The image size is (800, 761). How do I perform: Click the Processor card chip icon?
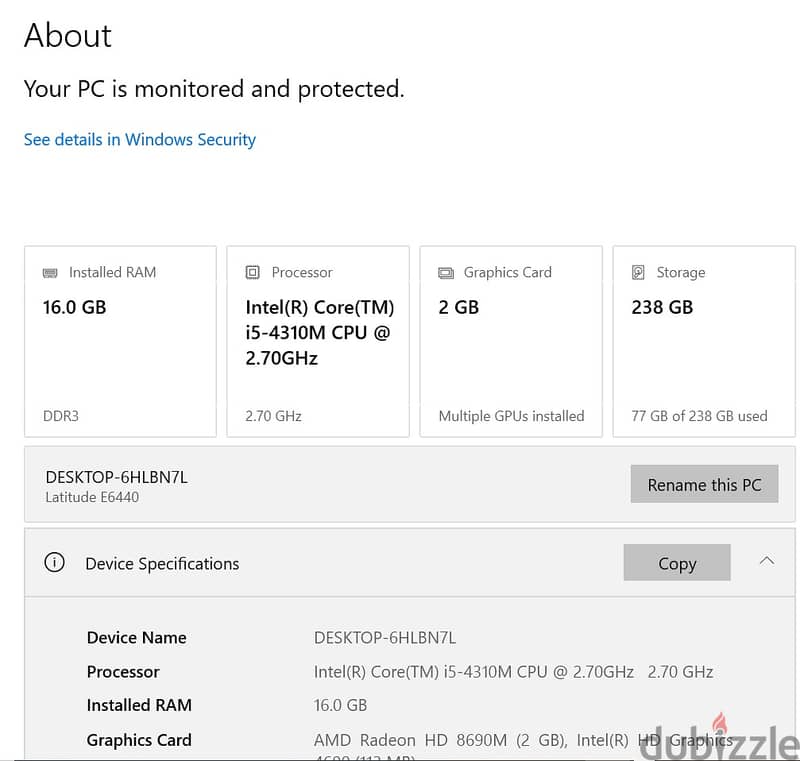click(x=253, y=272)
